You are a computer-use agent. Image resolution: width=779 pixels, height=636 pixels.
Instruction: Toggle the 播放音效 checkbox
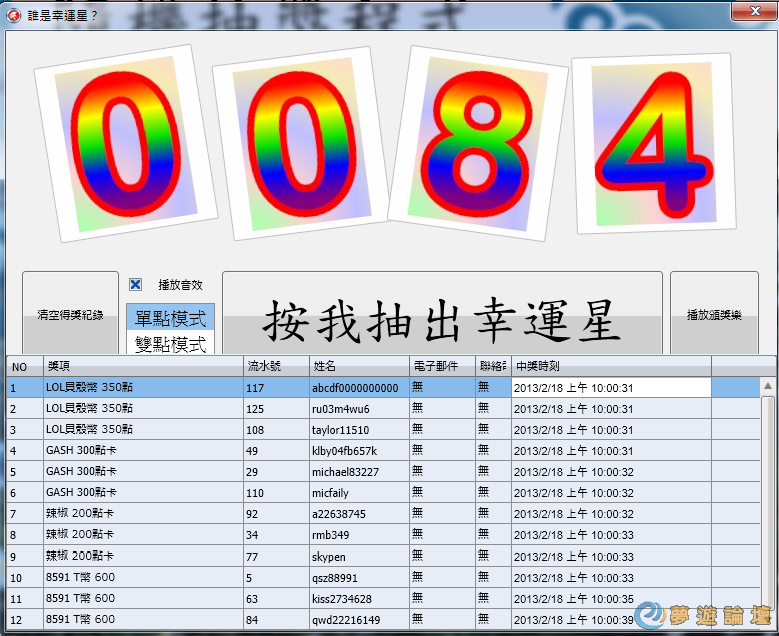point(135,285)
